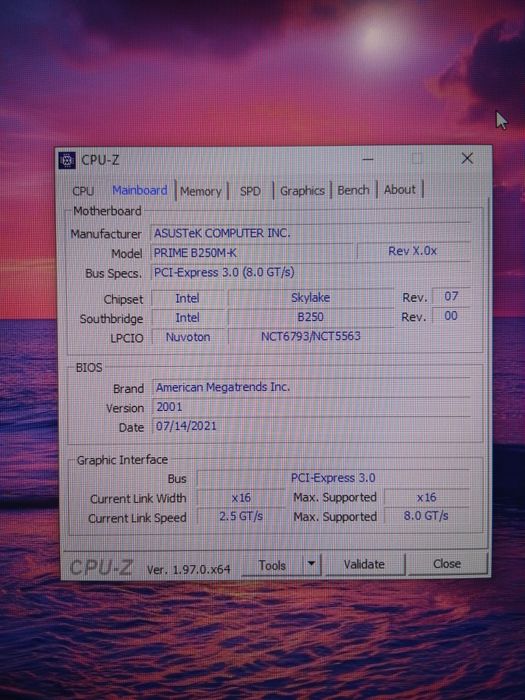Switch to the SPD tab
Viewport: 525px width, 700px height.
click(250, 191)
